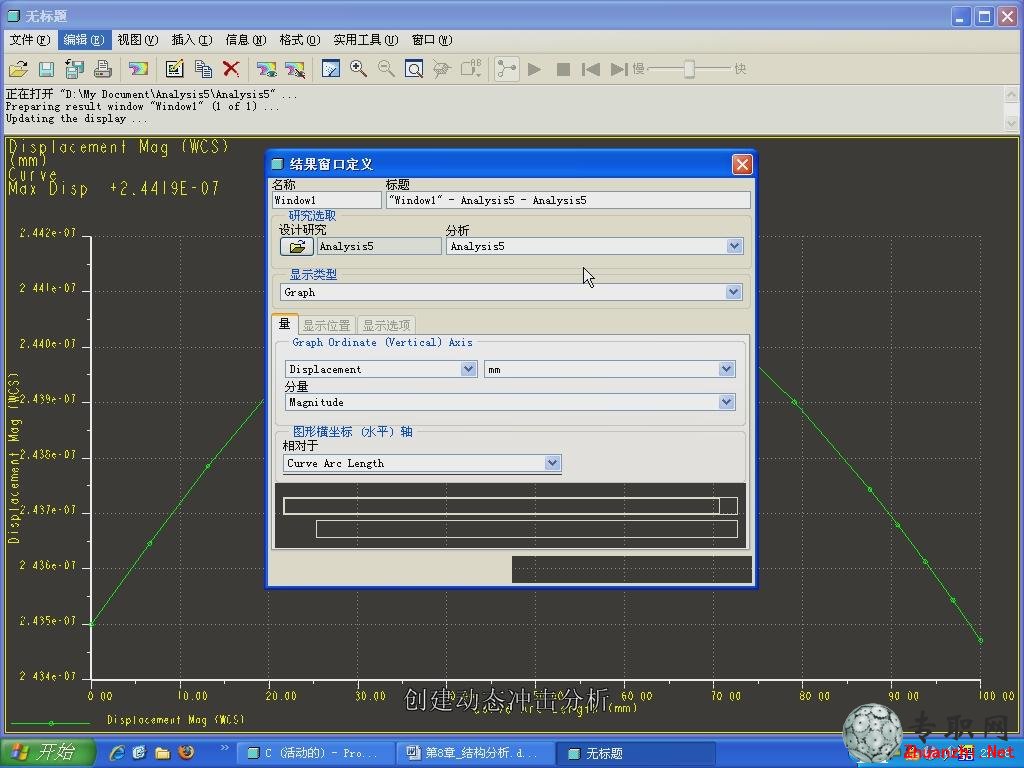Step to next animation frame
This screenshot has width=1024, height=768.
pyautogui.click(x=618, y=69)
